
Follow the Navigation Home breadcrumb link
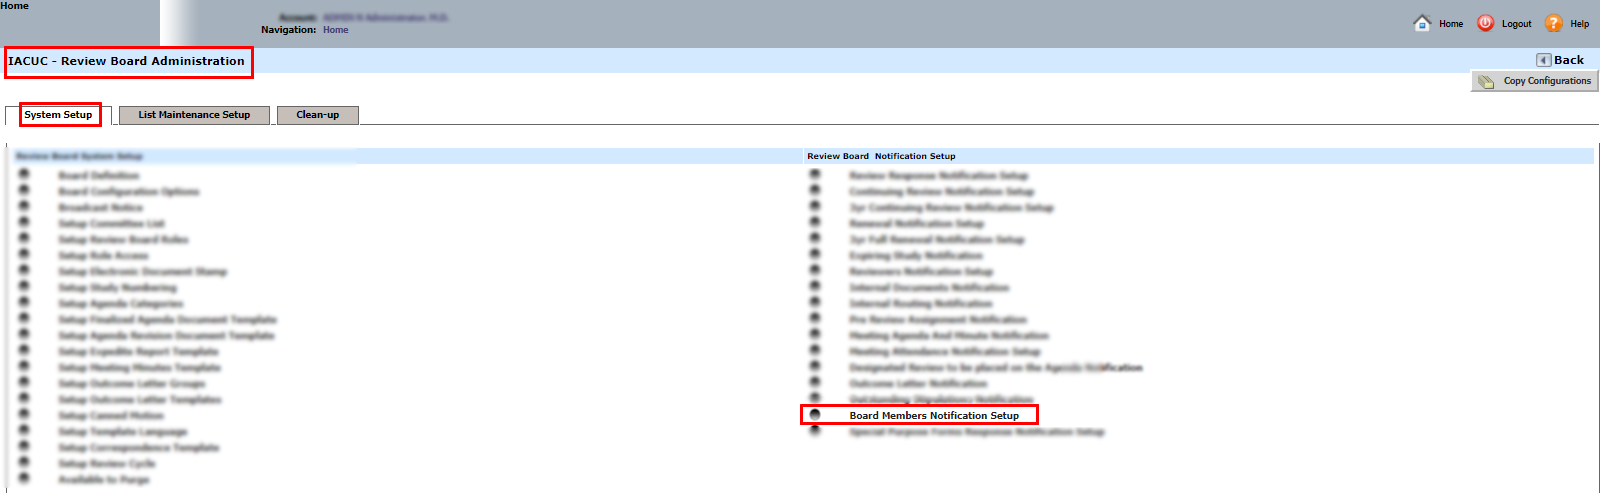click(x=336, y=30)
